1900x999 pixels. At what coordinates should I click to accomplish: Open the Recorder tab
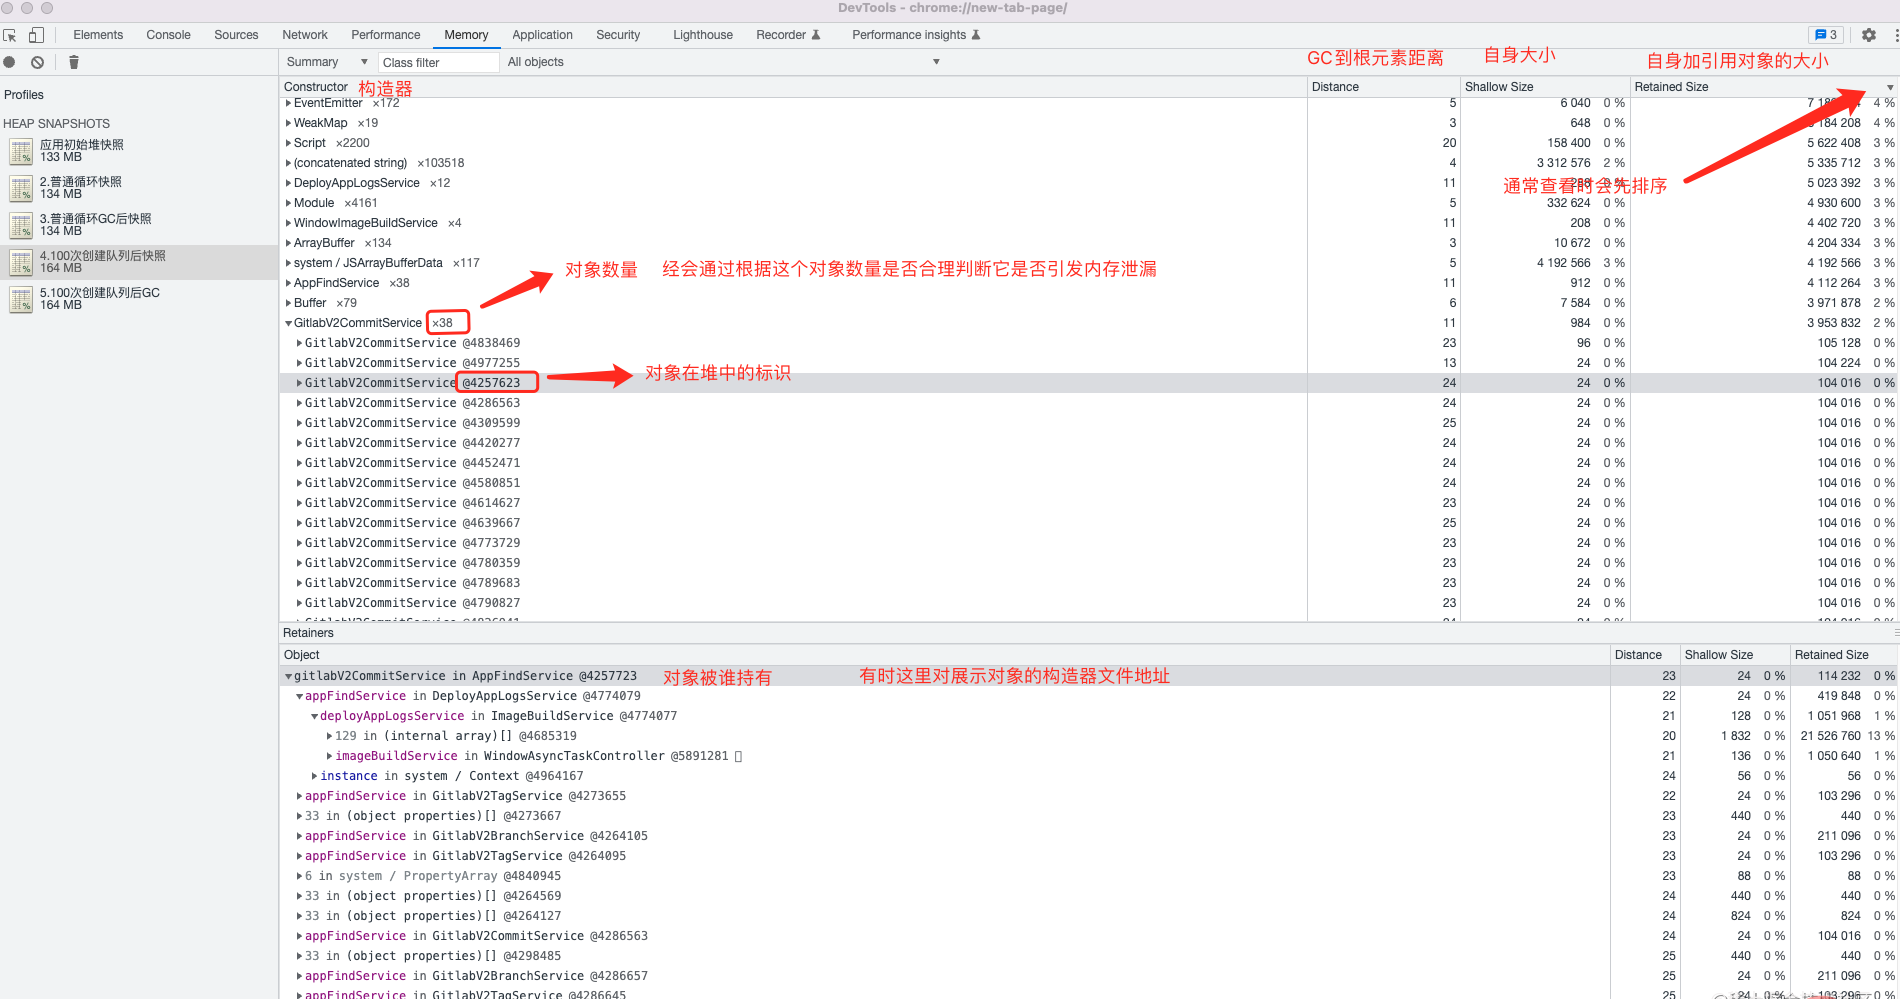tap(788, 35)
